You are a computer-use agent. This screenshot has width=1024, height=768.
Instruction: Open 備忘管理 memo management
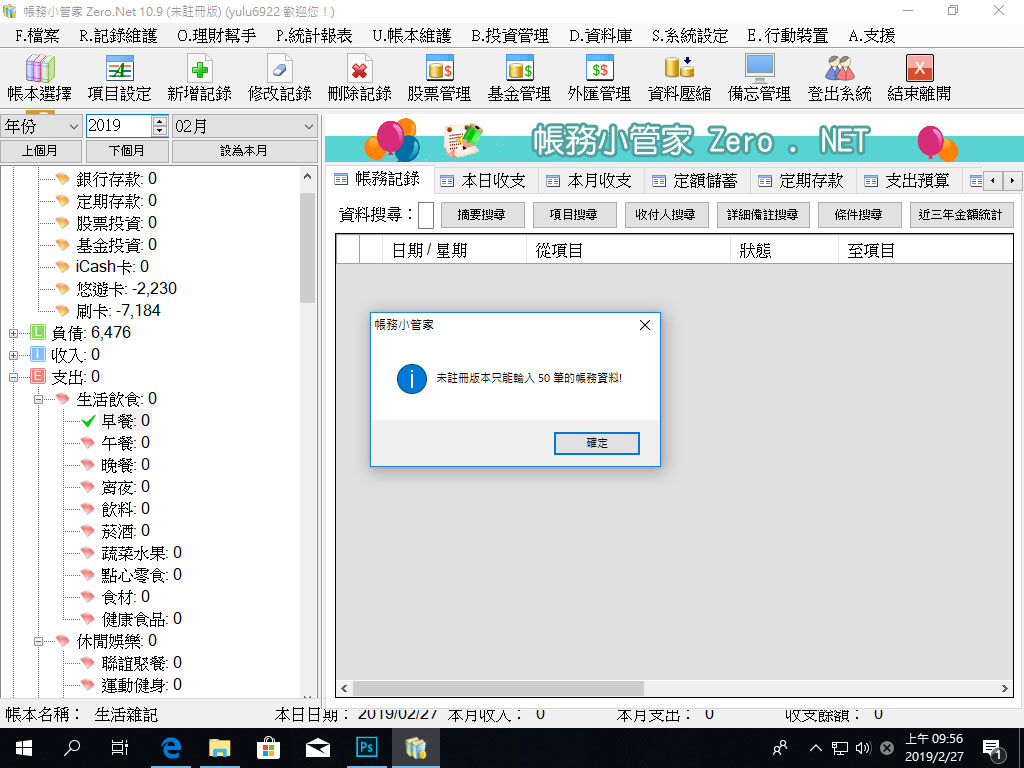pyautogui.click(x=760, y=78)
